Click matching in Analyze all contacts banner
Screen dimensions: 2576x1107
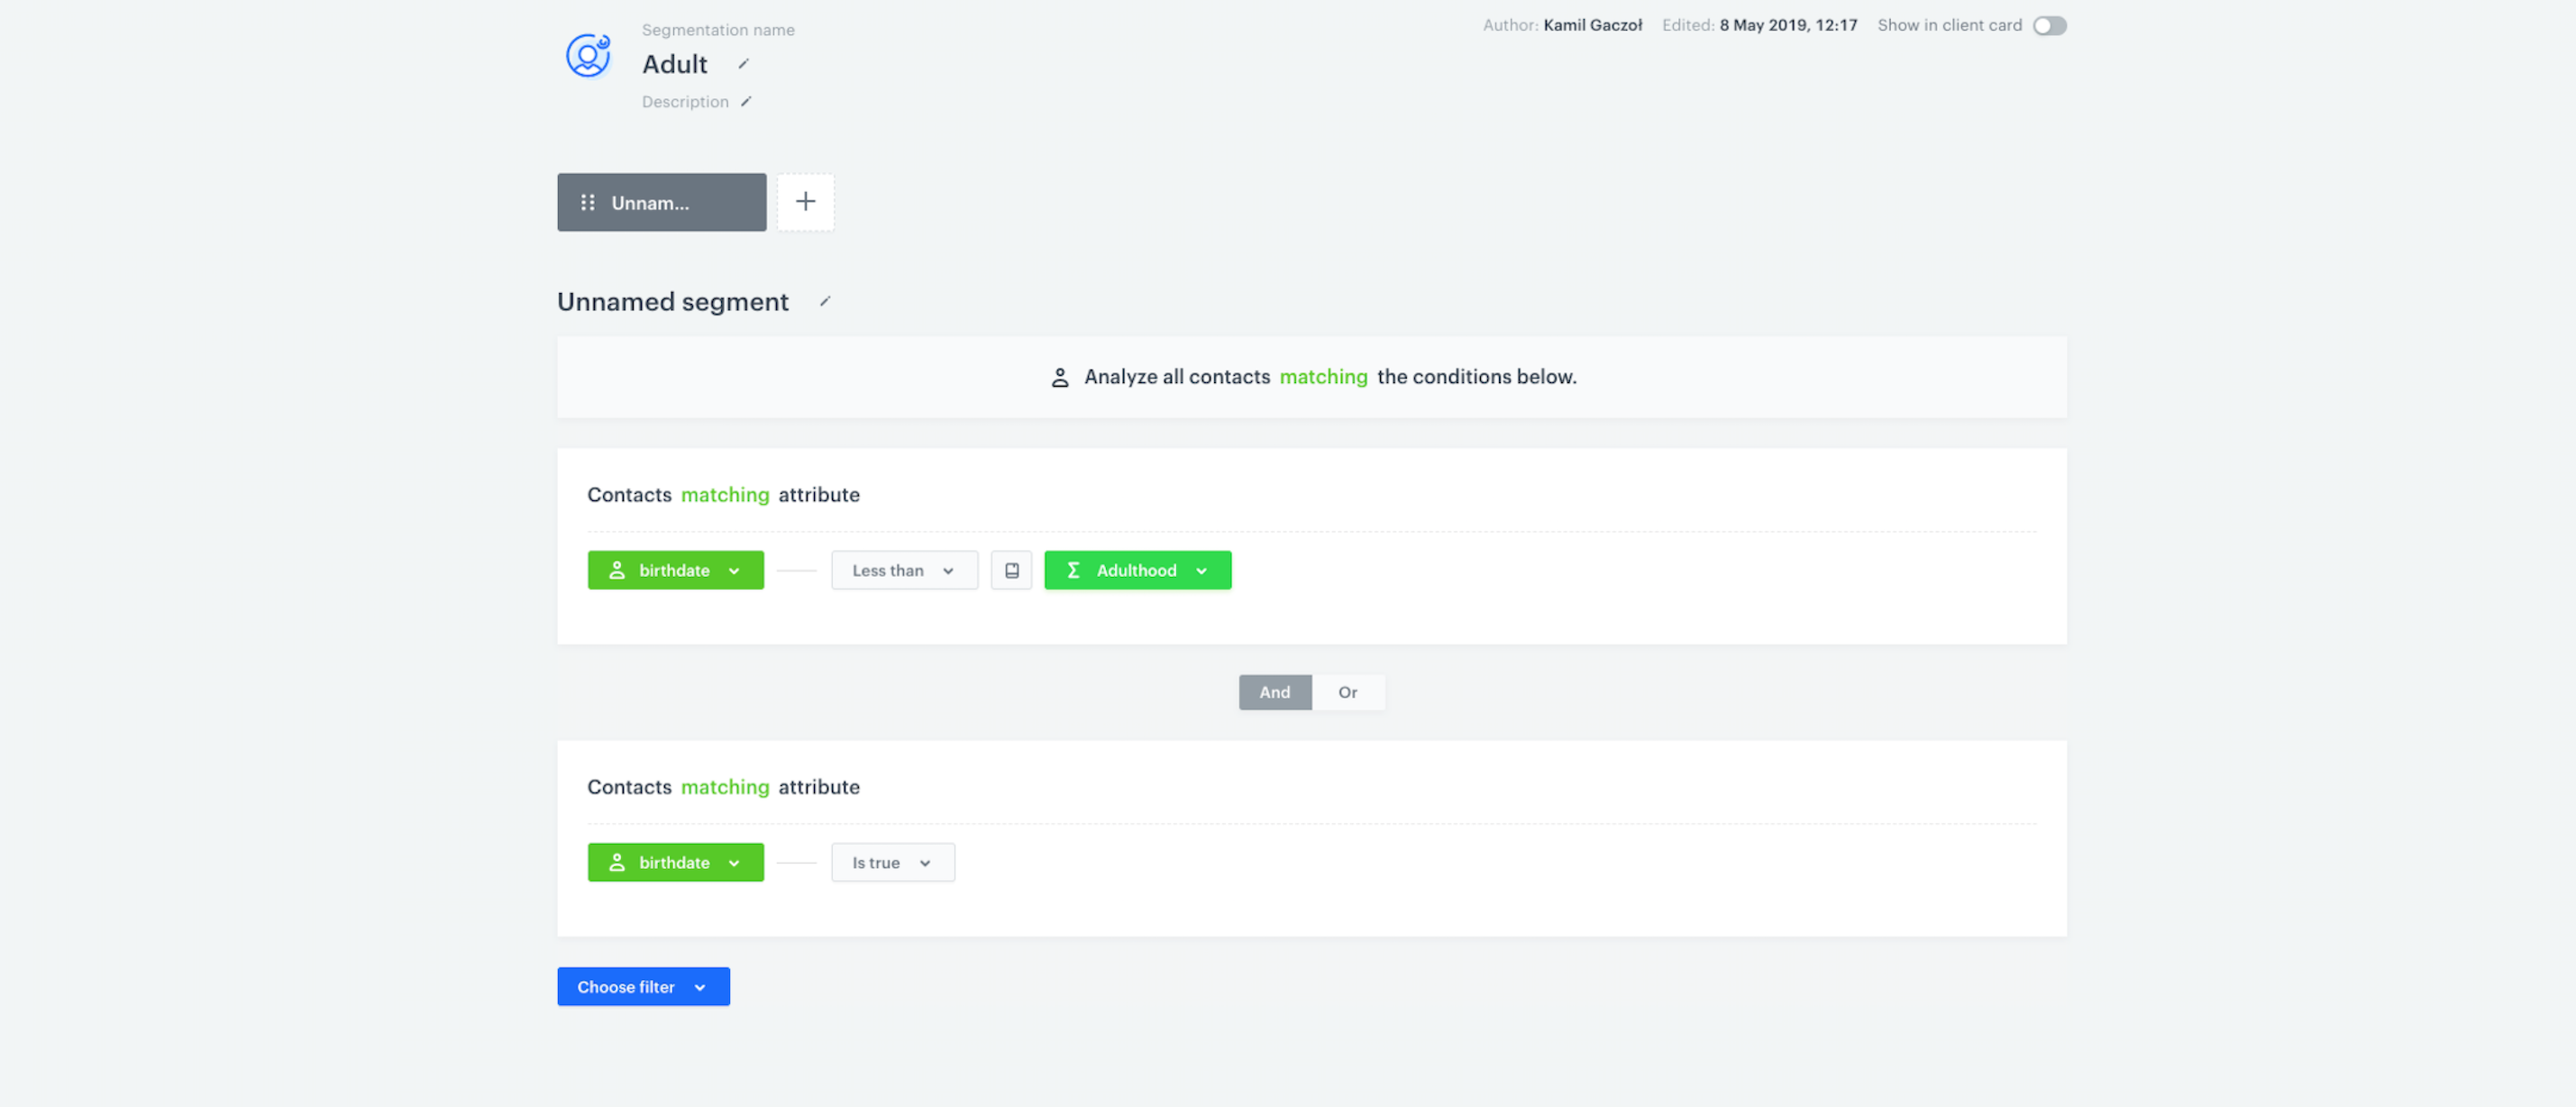point(1323,377)
